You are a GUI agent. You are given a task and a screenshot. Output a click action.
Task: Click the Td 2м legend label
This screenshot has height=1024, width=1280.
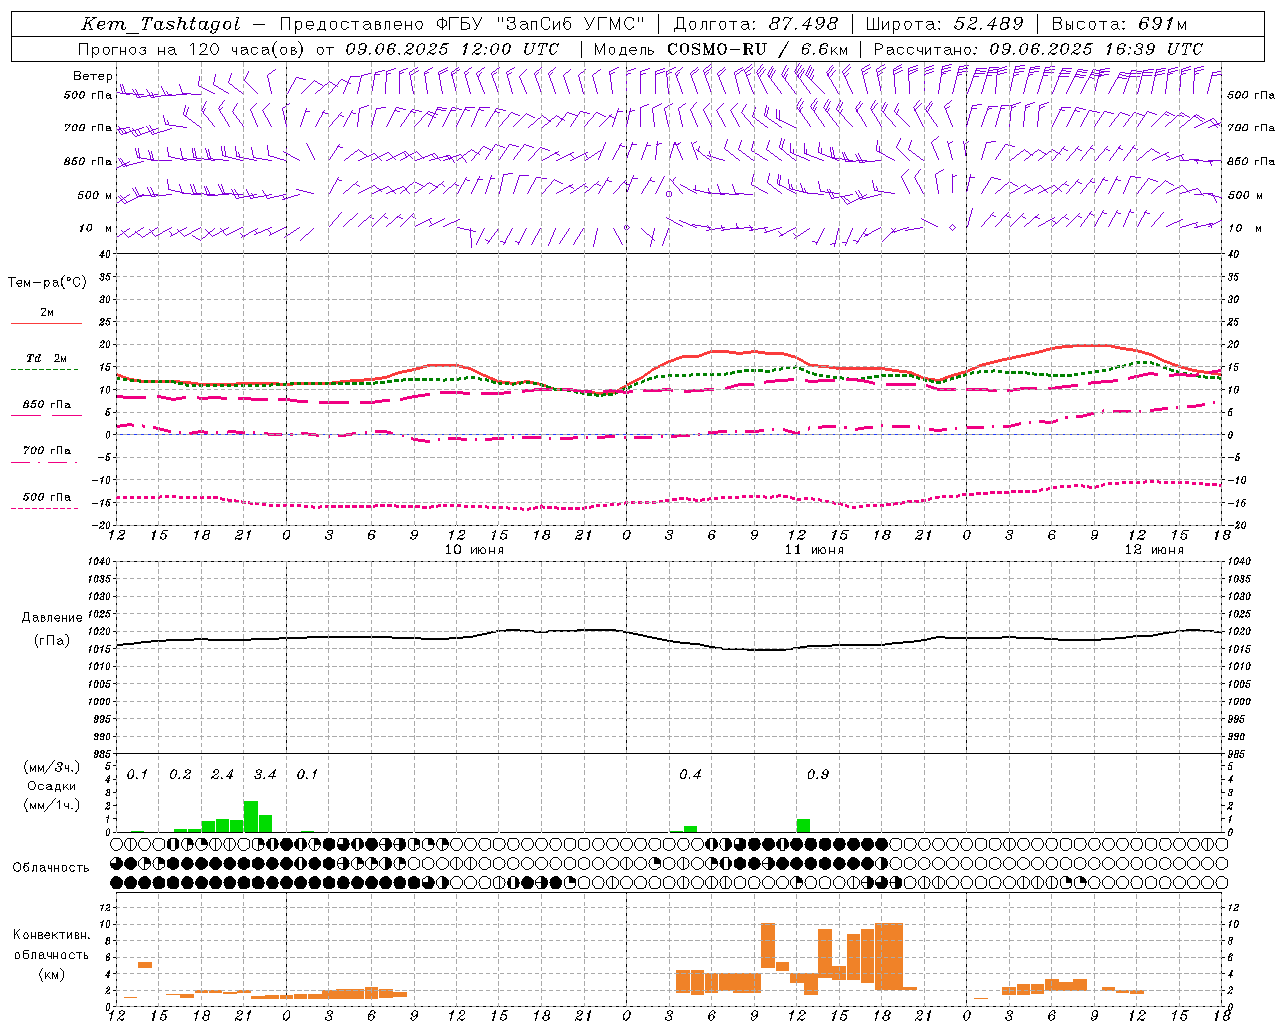(47, 358)
